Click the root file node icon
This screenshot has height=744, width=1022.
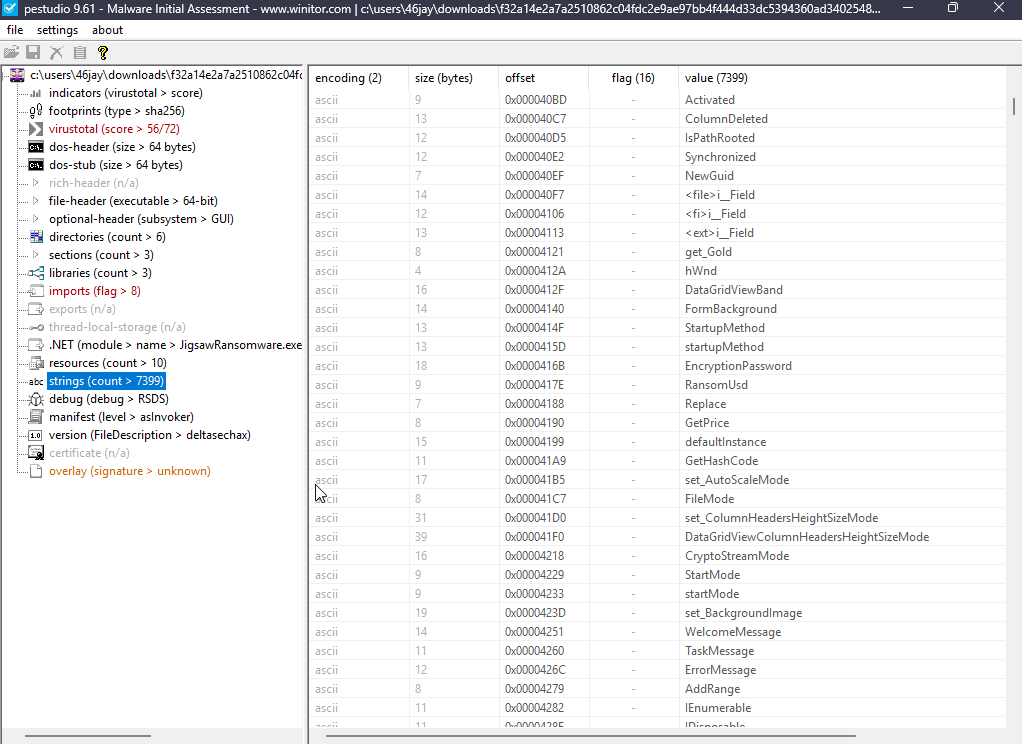18,75
